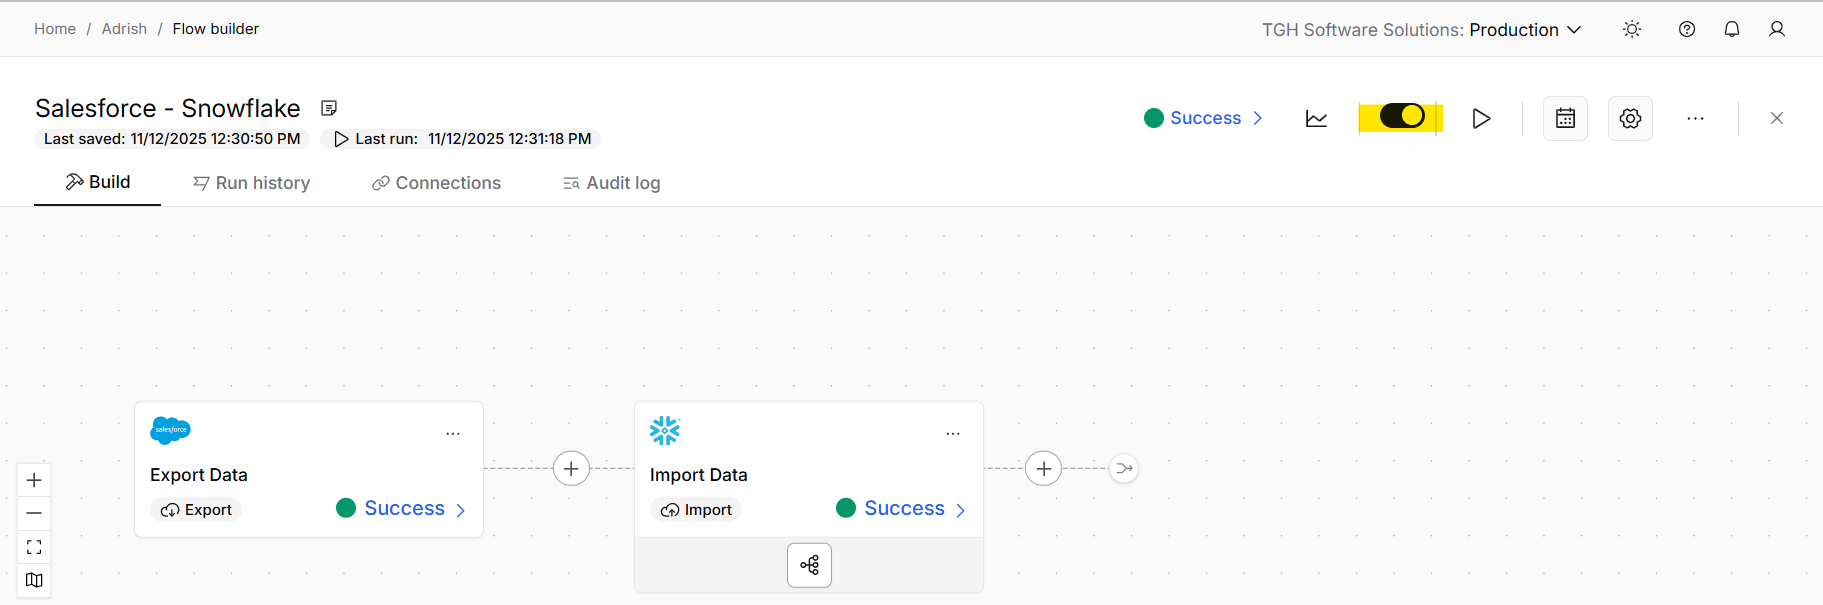Open flow description note icon

coord(329,108)
